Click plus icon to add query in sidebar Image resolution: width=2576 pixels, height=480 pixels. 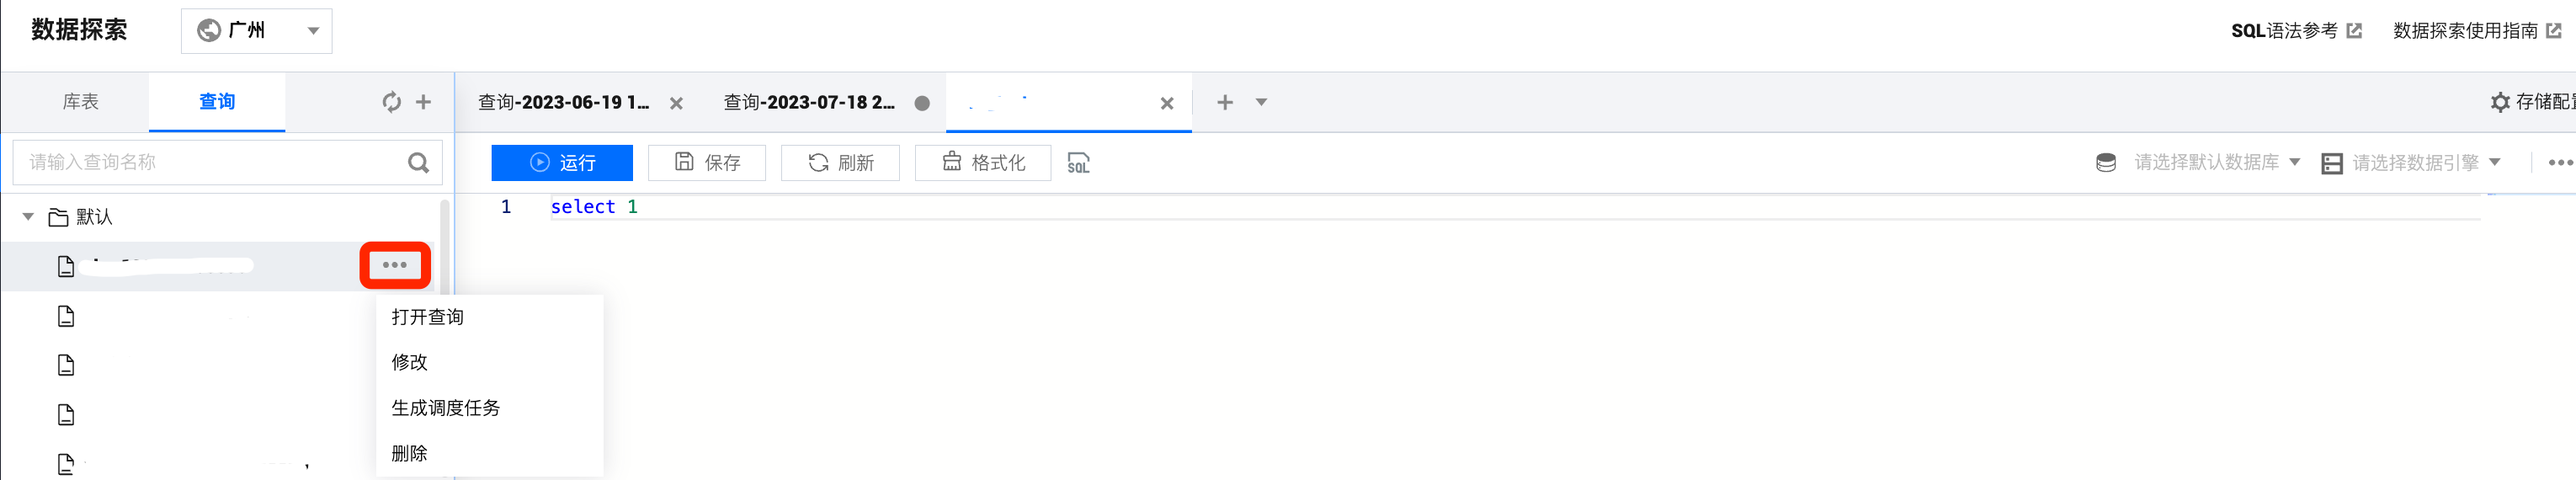click(x=424, y=102)
